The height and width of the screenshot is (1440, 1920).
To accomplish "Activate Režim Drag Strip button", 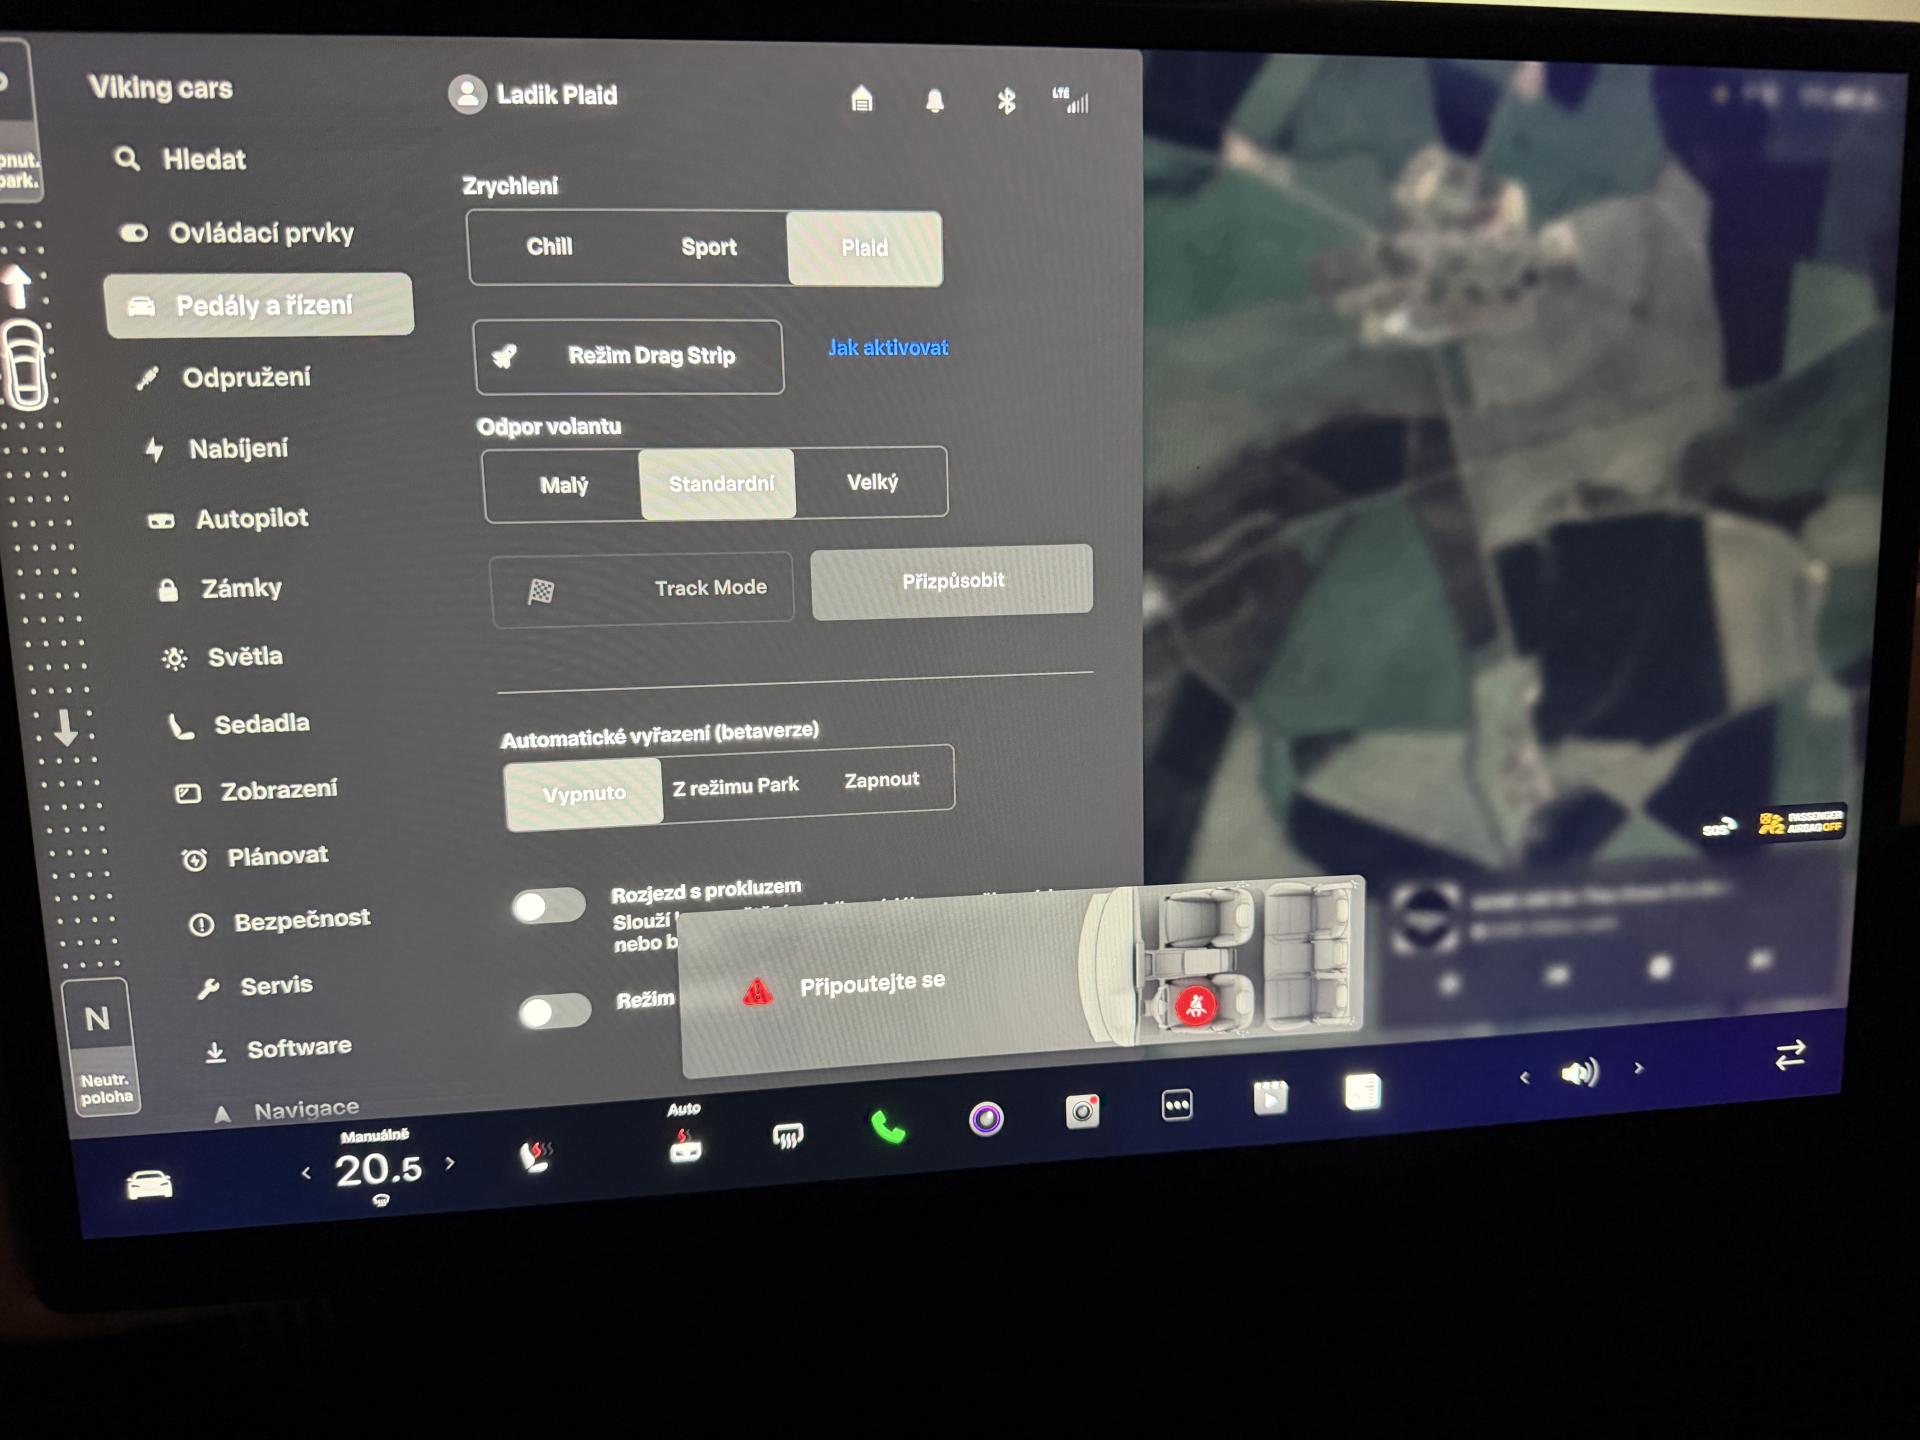I will (x=629, y=356).
